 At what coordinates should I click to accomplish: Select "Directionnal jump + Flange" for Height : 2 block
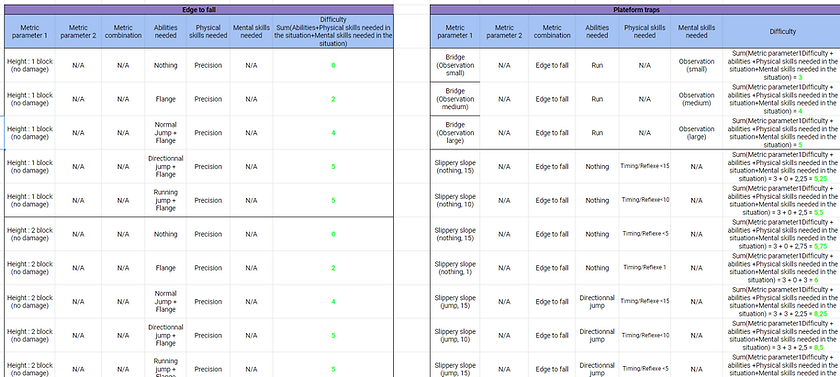click(166, 335)
